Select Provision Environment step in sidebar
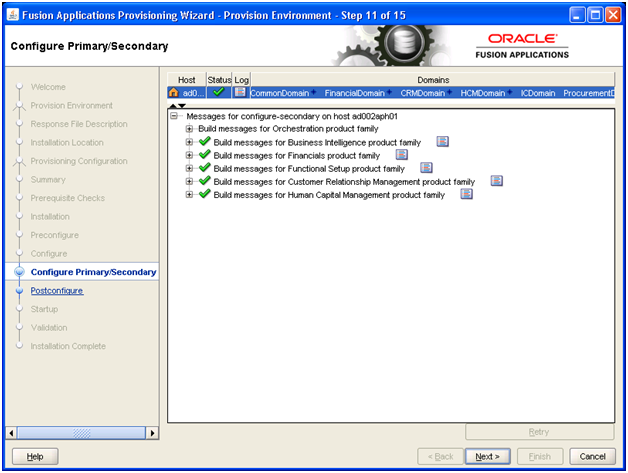The height and width of the screenshot is (473, 628). pyautogui.click(x=72, y=105)
